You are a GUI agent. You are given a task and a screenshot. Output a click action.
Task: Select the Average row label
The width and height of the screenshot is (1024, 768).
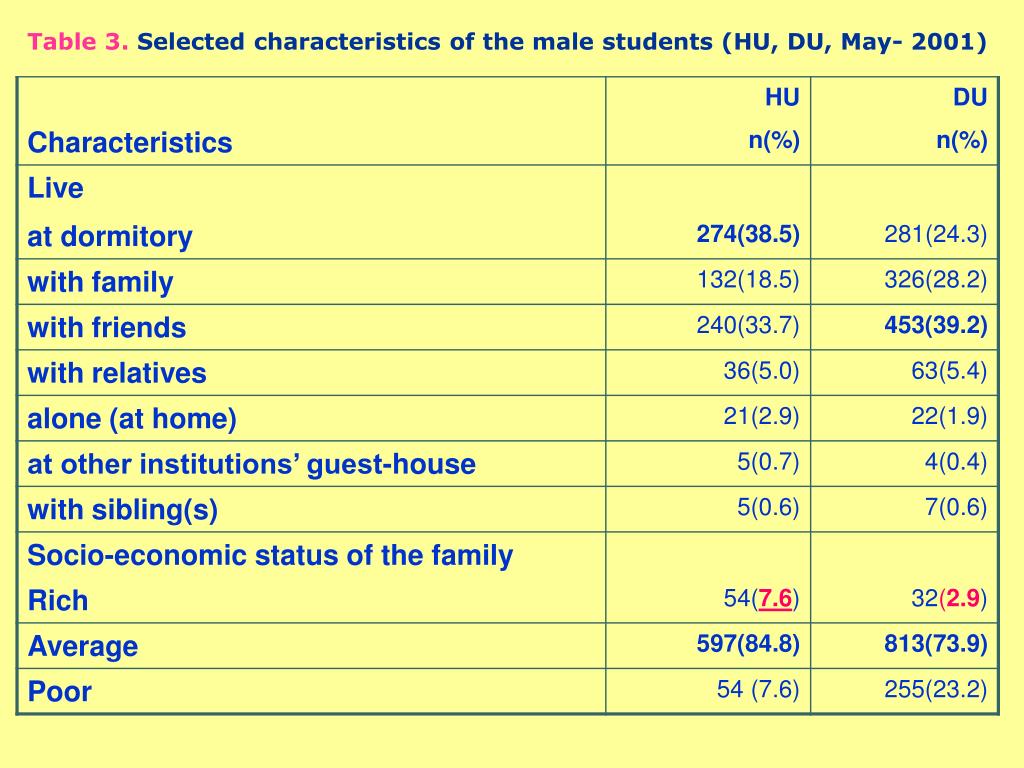83,646
